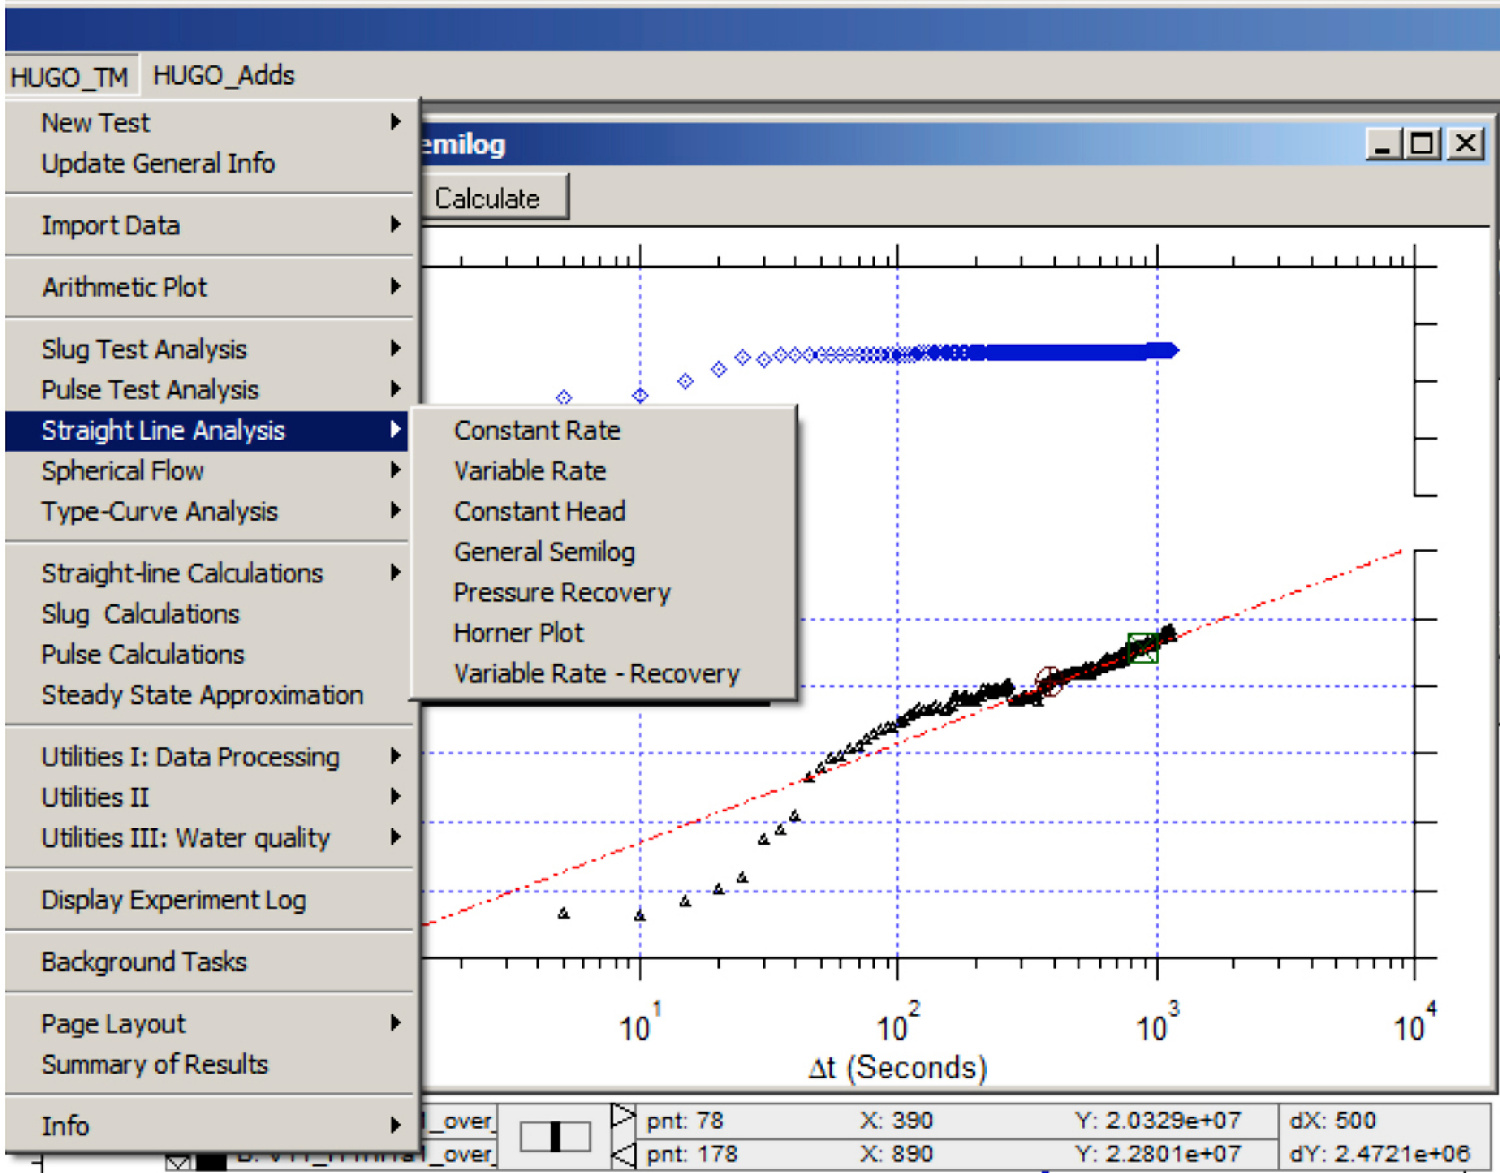Expand Straight-line Calculations submenu

(209, 573)
